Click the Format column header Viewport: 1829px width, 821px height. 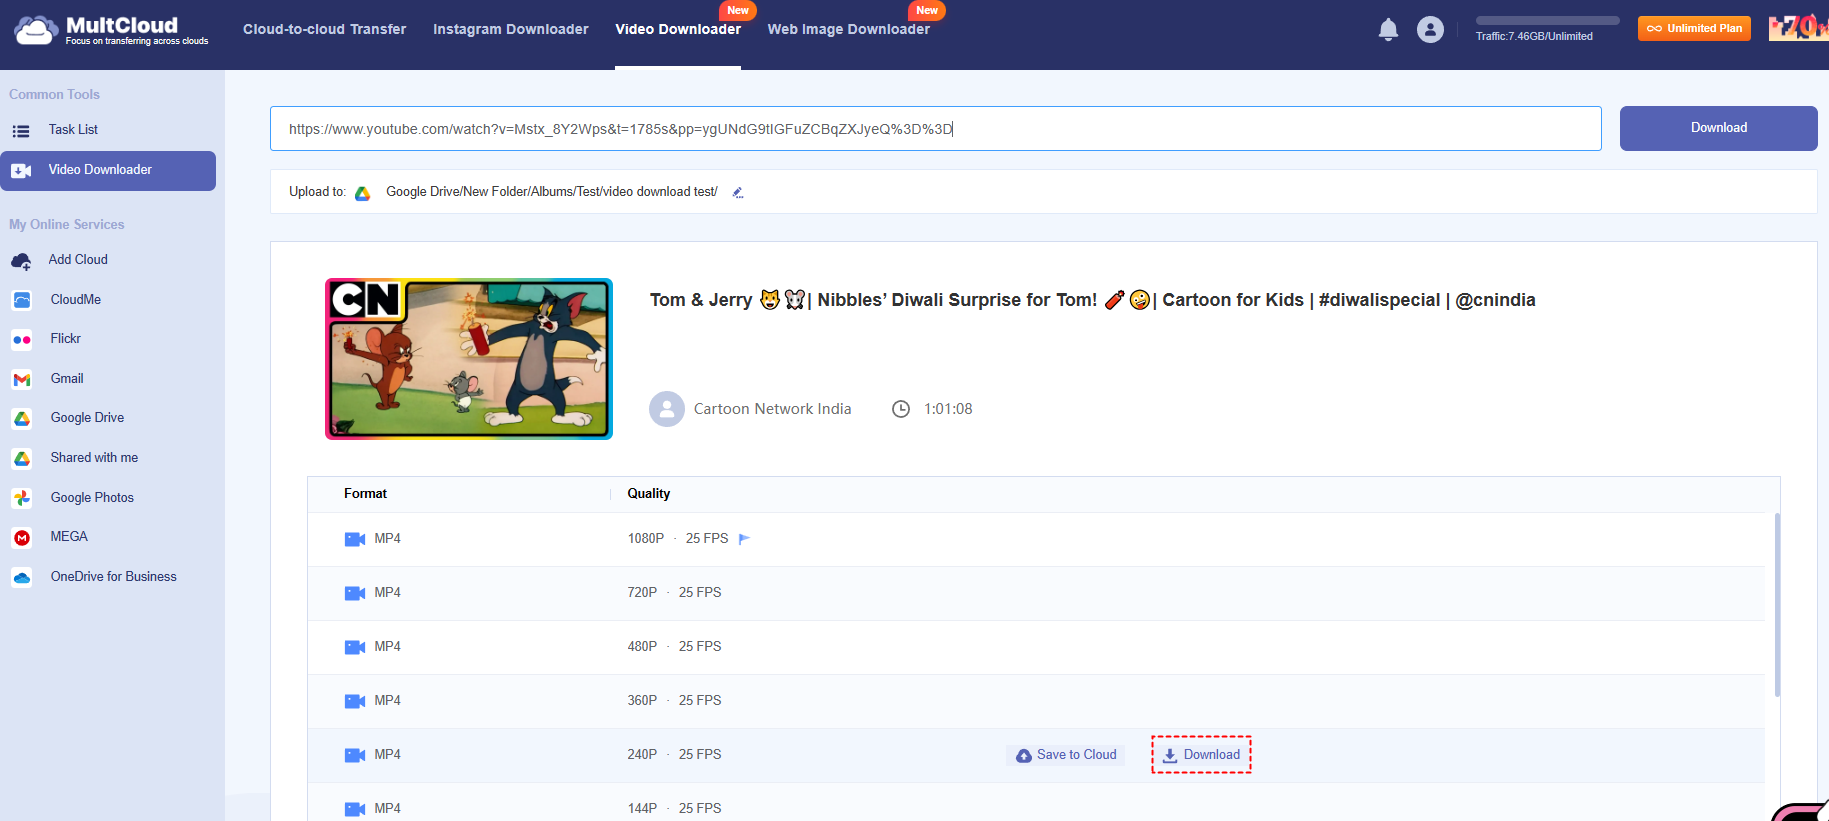pyautogui.click(x=365, y=494)
